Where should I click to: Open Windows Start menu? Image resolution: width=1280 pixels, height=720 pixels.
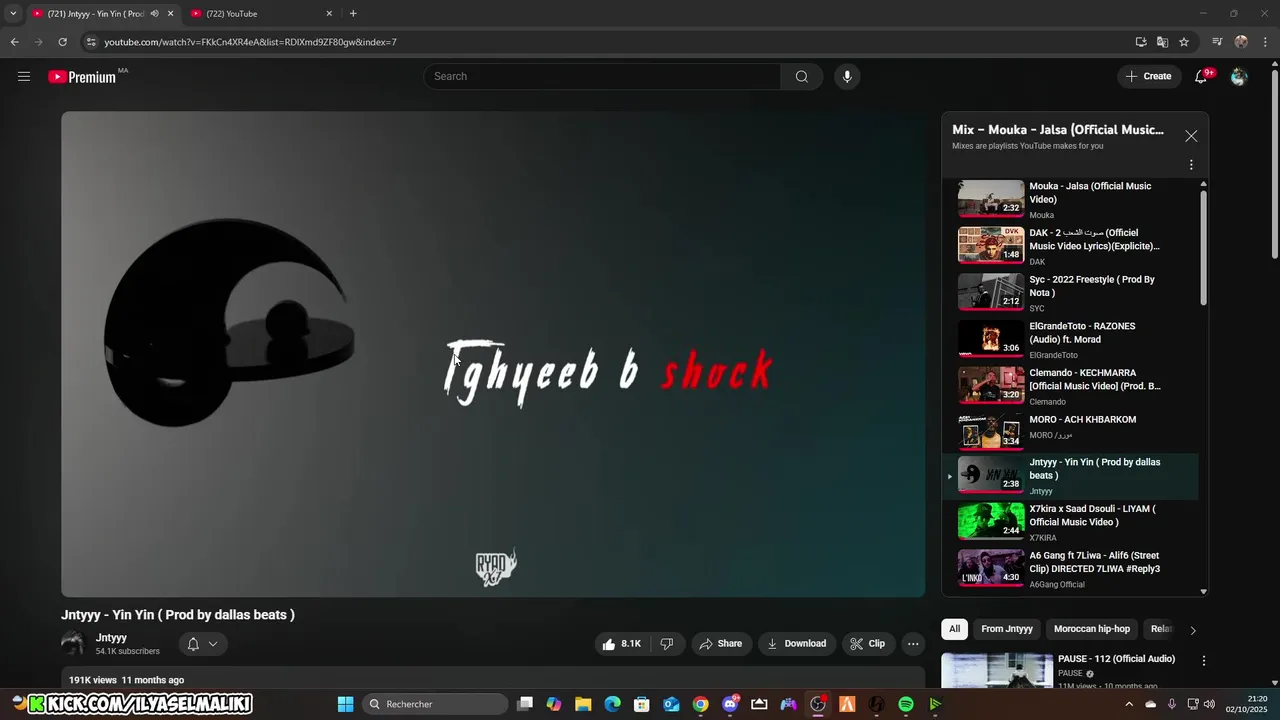coord(345,704)
